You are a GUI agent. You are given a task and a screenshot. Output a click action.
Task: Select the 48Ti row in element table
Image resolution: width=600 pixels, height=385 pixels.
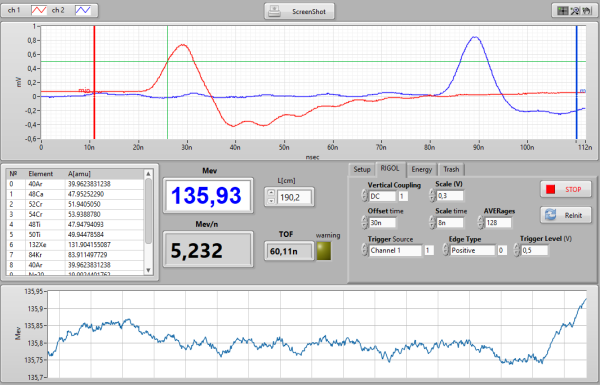(75, 225)
